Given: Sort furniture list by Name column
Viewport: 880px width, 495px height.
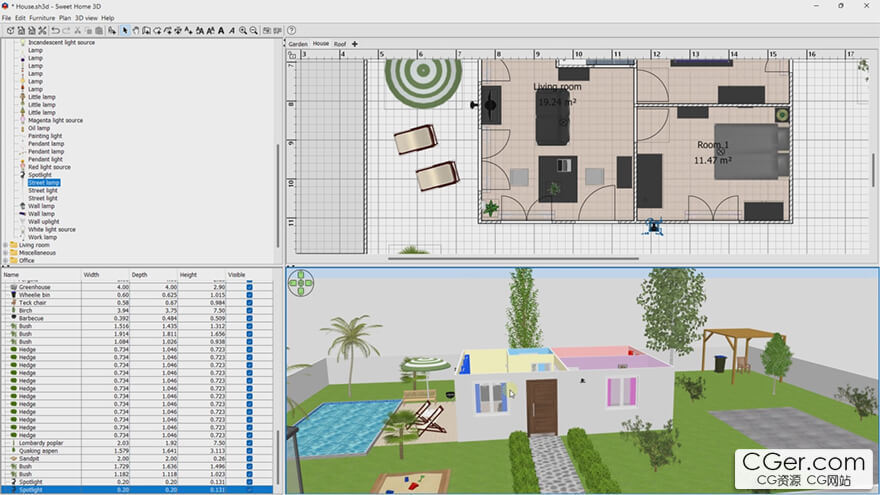Looking at the screenshot, I should pyautogui.click(x=42, y=275).
